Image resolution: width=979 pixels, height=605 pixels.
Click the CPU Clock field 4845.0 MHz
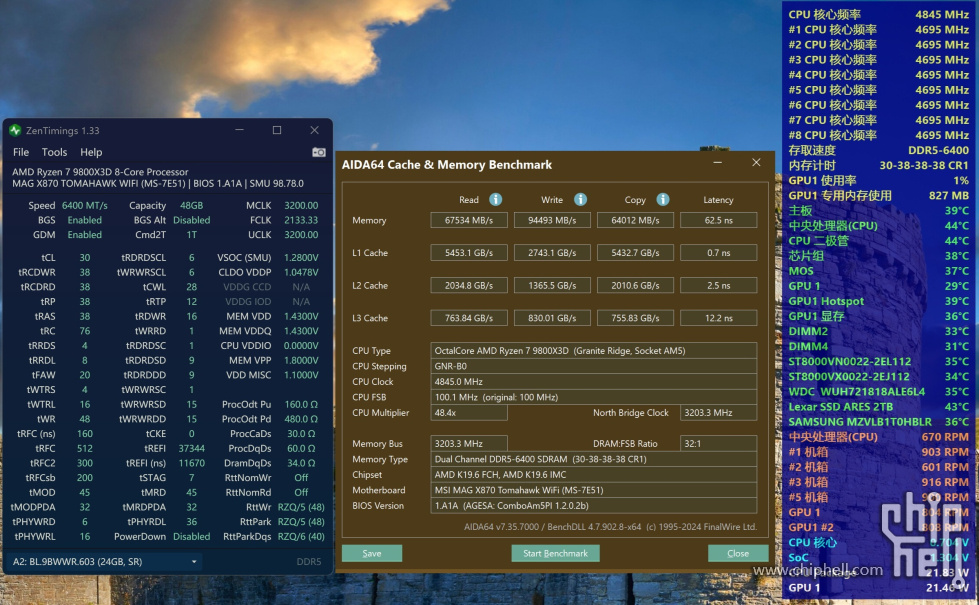pos(594,382)
